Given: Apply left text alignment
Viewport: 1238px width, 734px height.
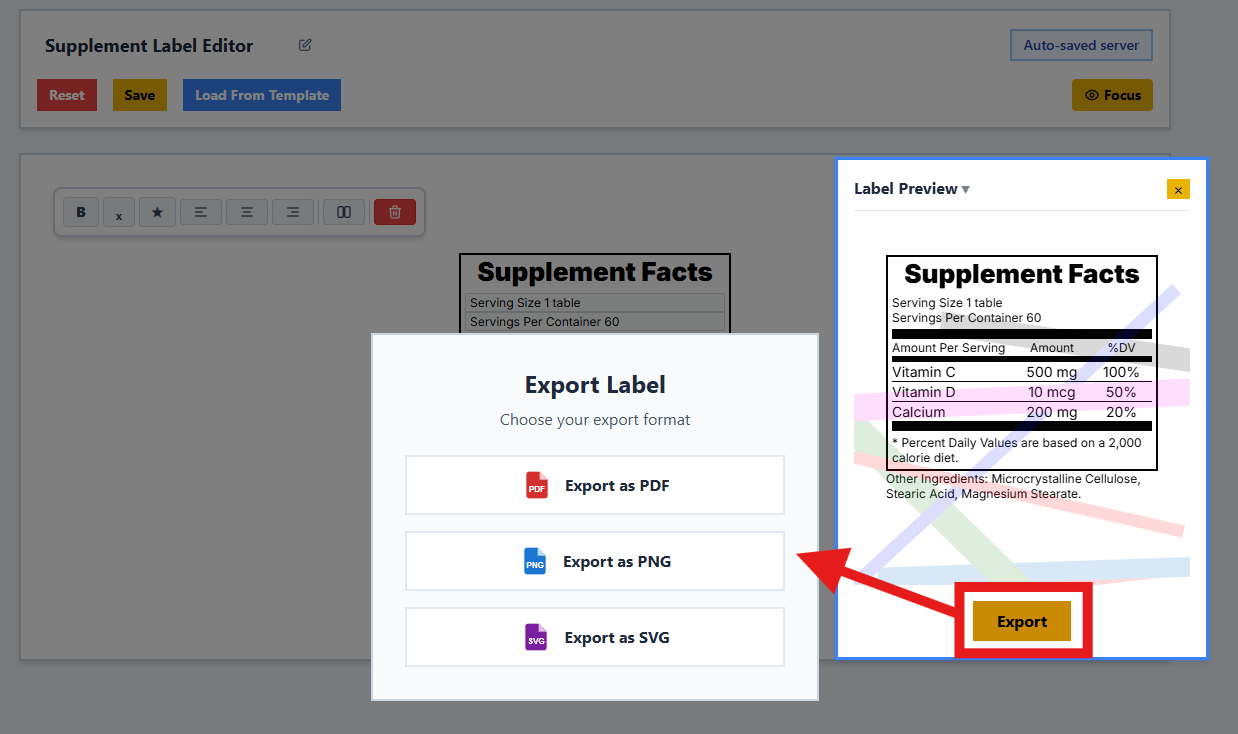Looking at the screenshot, I should [200, 211].
